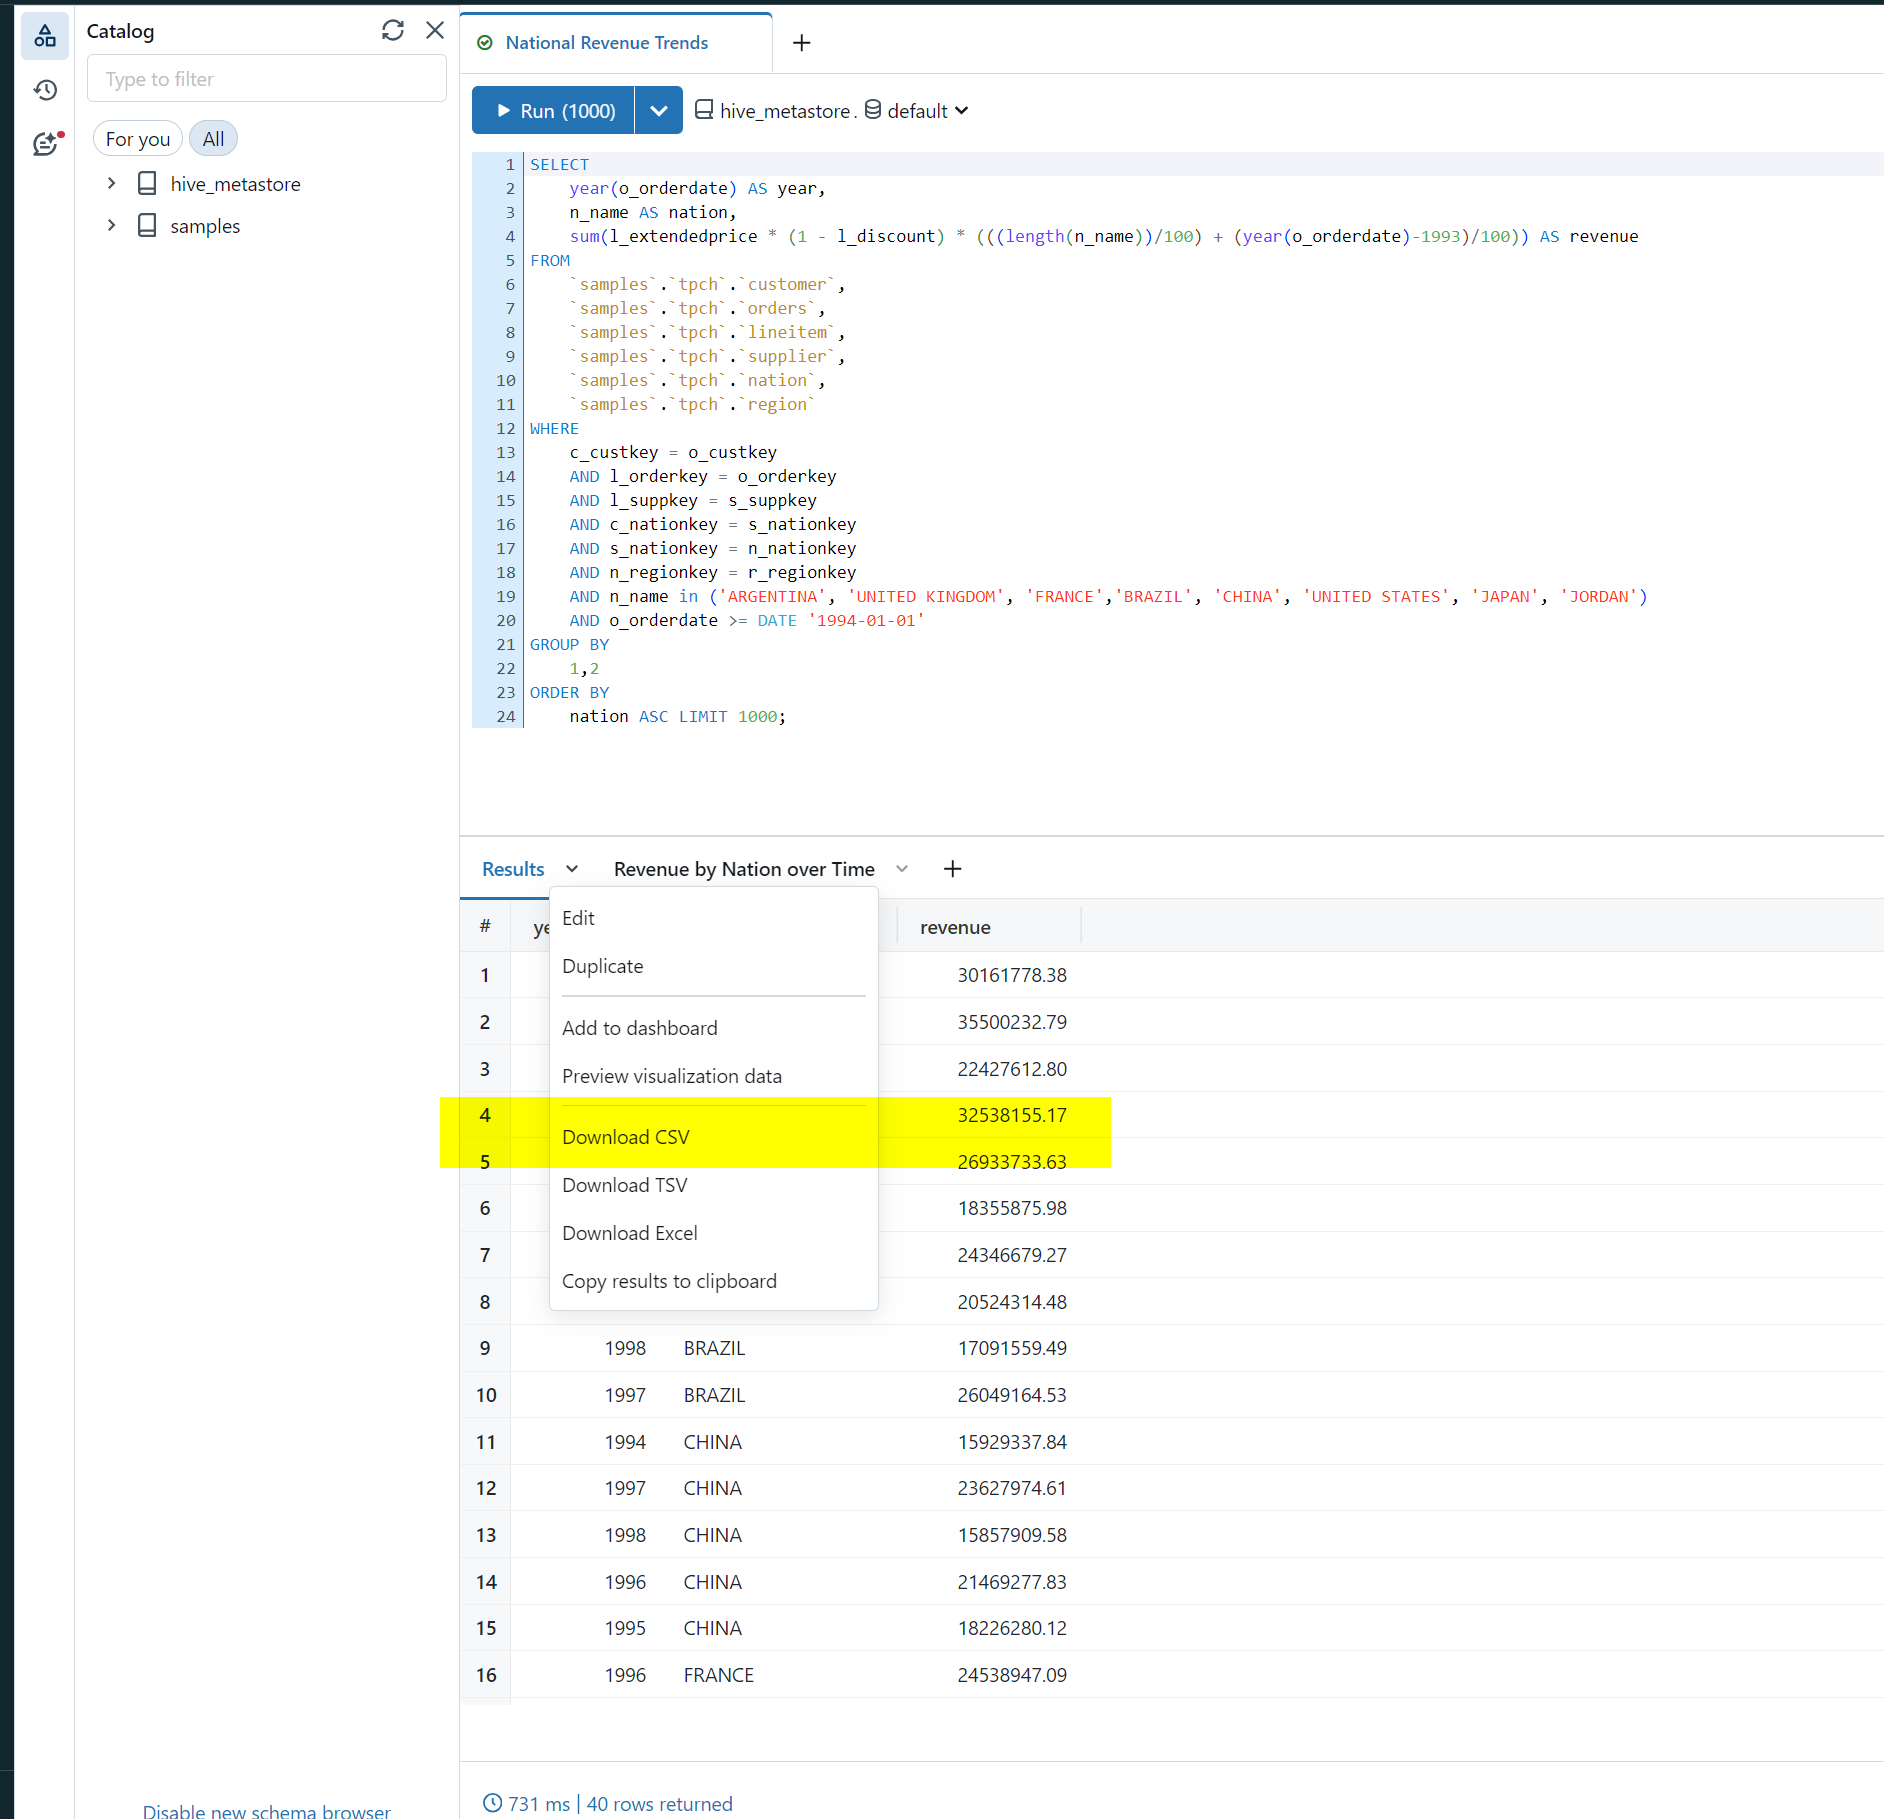Click the revenue column header
The width and height of the screenshot is (1884, 1819).
pyautogui.click(x=955, y=928)
